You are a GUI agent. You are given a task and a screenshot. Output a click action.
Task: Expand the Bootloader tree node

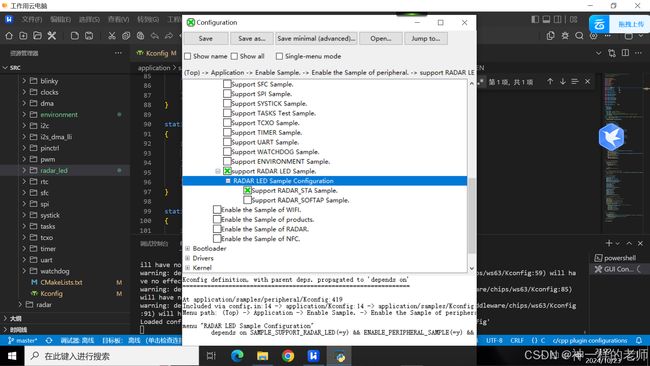[187, 249]
